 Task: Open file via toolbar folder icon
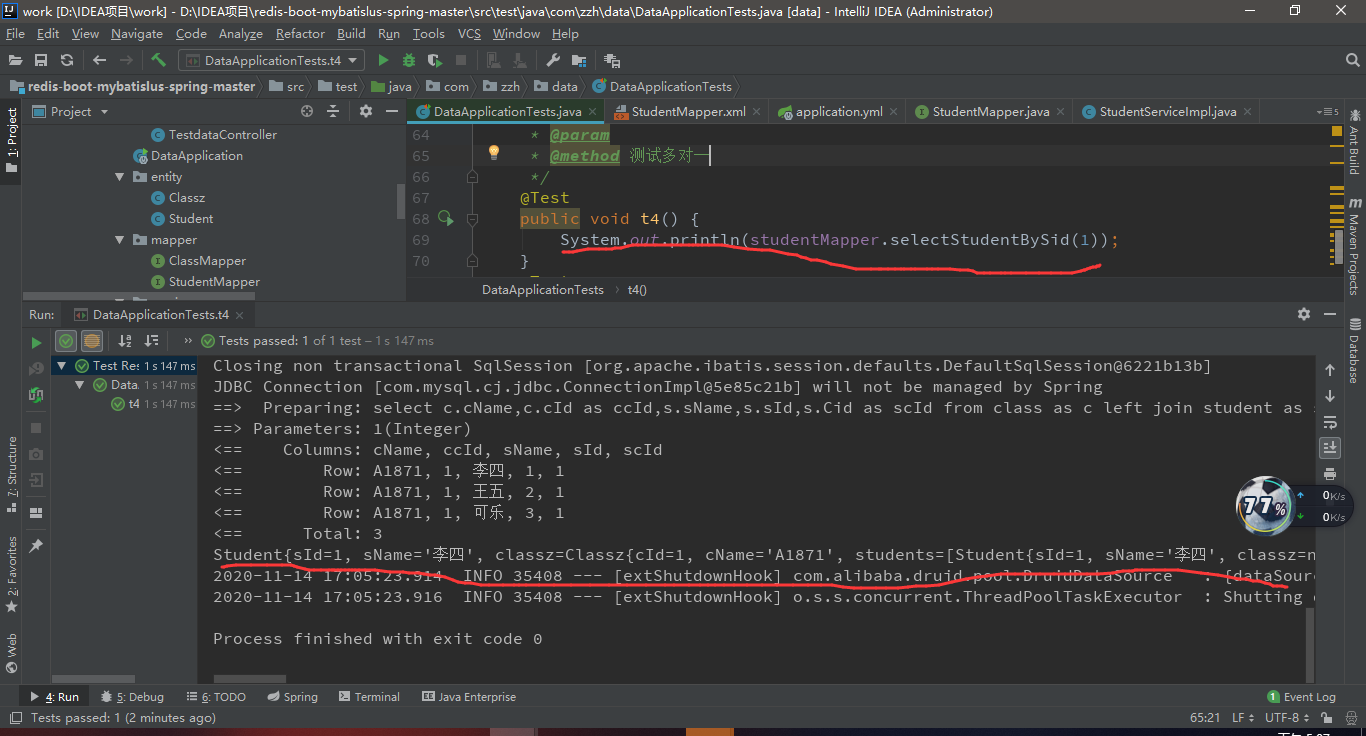click(x=15, y=60)
